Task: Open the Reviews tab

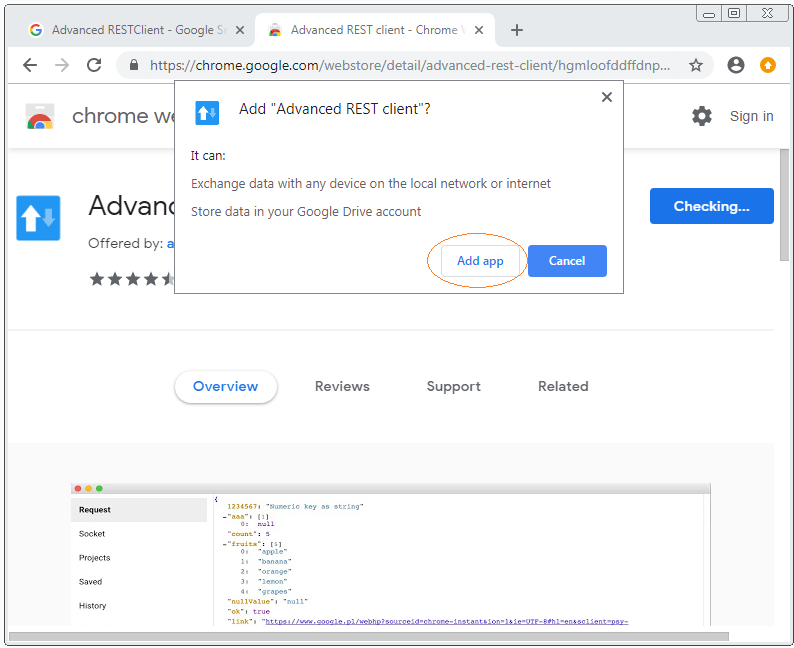Action: [x=342, y=387]
